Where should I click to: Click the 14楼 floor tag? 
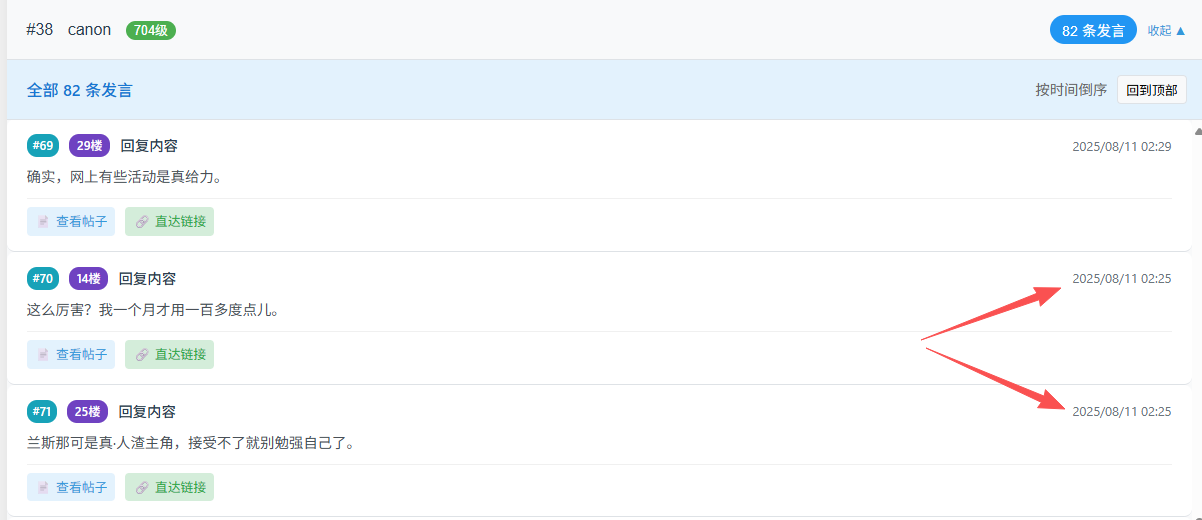88,279
